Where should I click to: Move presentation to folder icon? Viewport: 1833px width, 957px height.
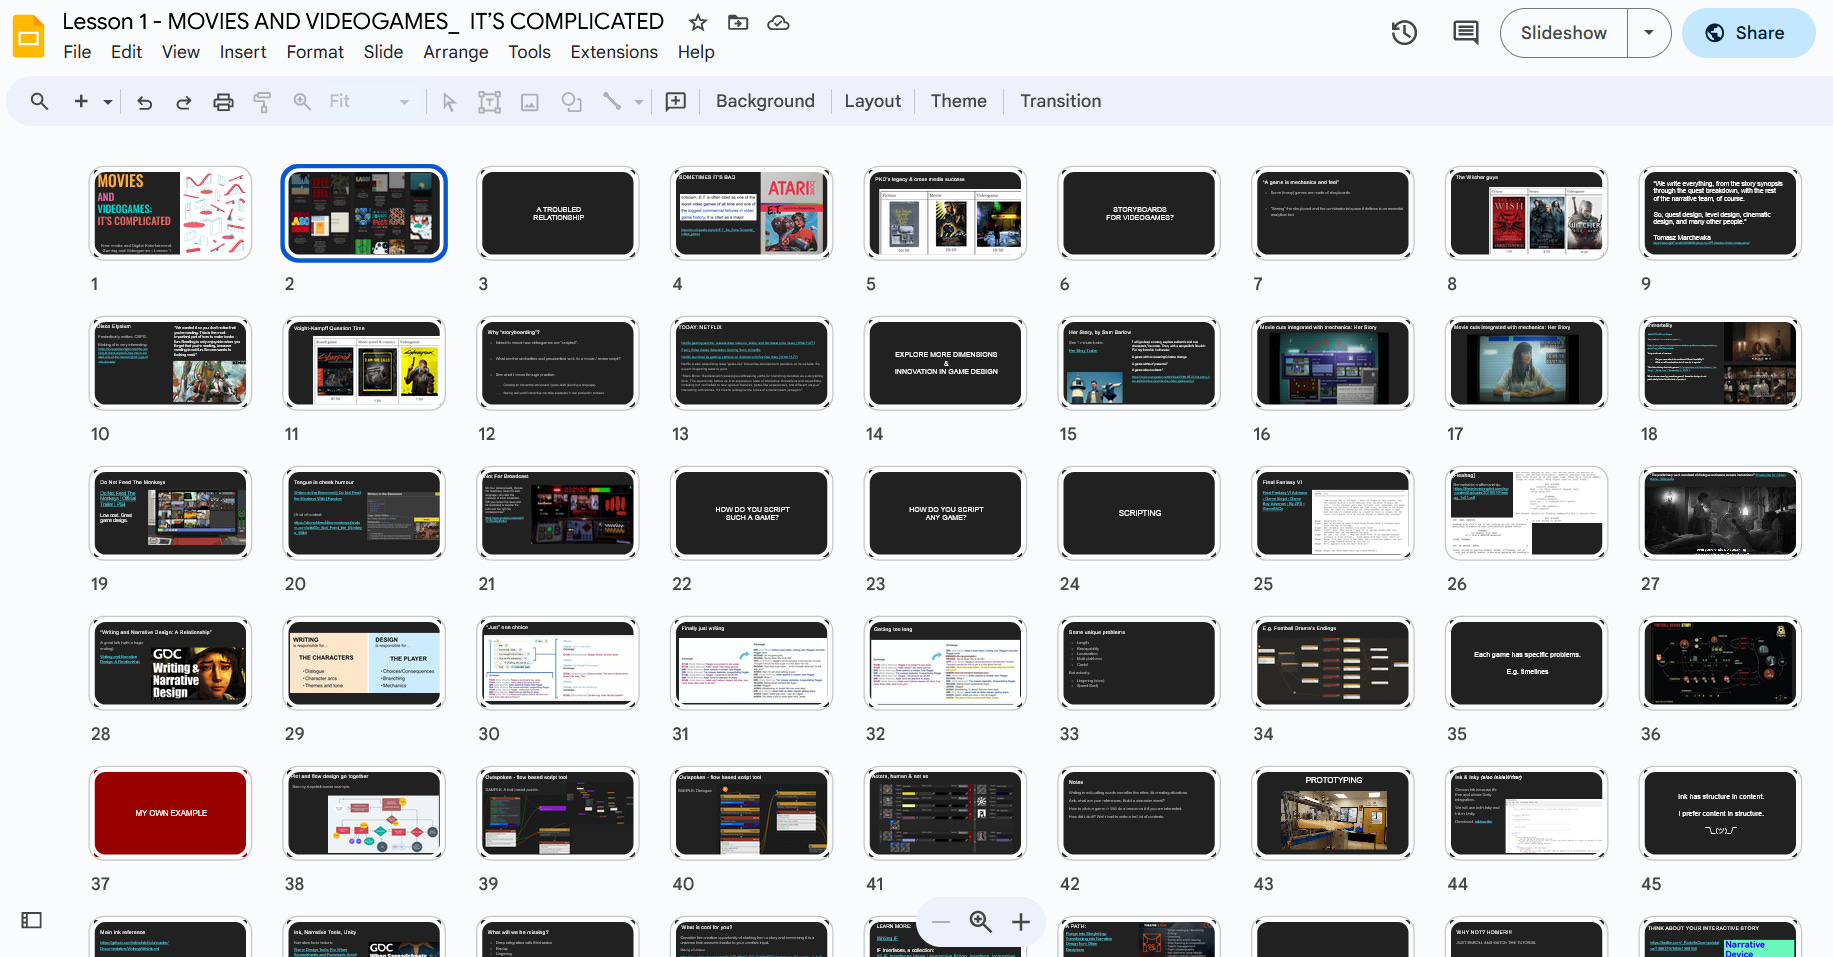[738, 22]
